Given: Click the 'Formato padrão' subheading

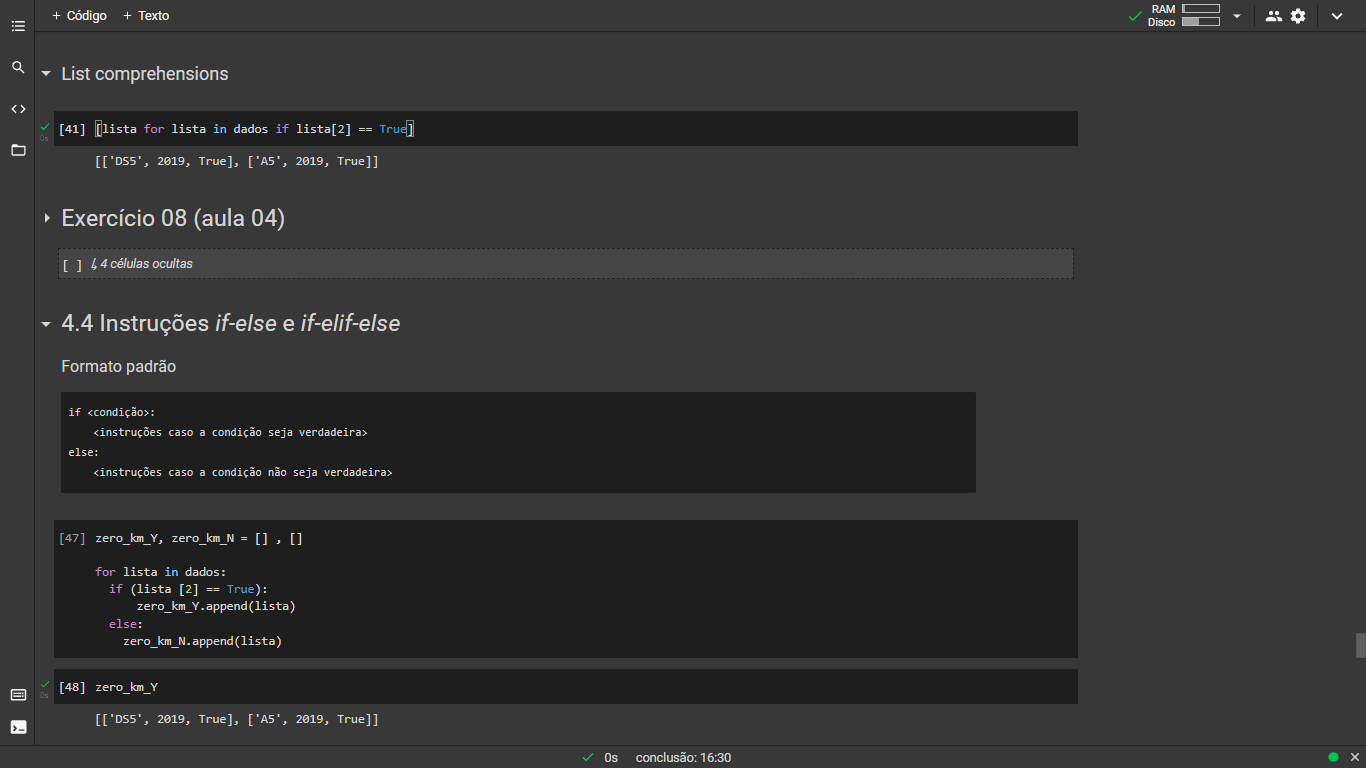Looking at the screenshot, I should [x=119, y=367].
